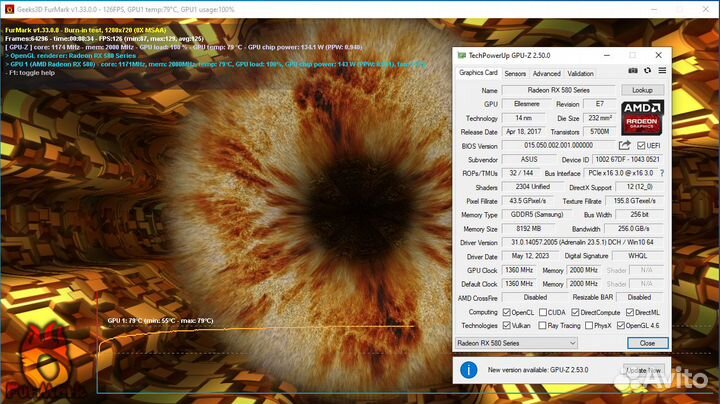Open the Advanced tab
This screenshot has width=720, height=404.
(x=546, y=73)
